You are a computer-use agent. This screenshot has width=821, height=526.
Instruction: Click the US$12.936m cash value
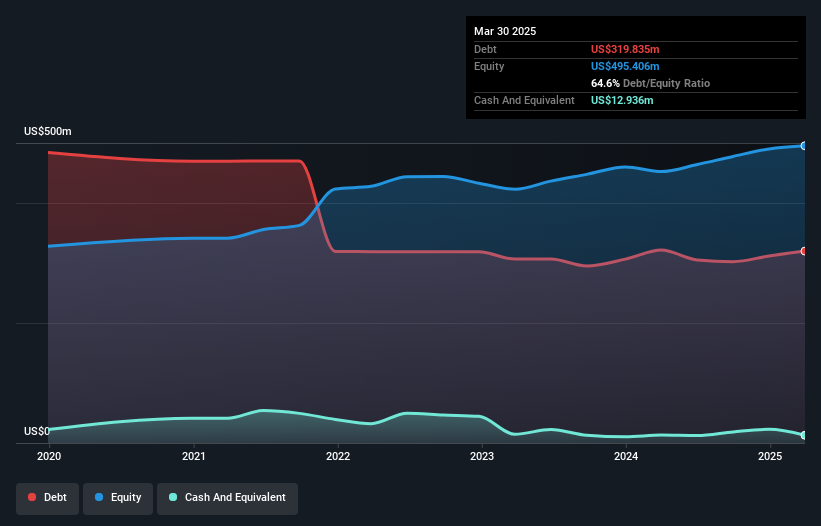point(622,100)
